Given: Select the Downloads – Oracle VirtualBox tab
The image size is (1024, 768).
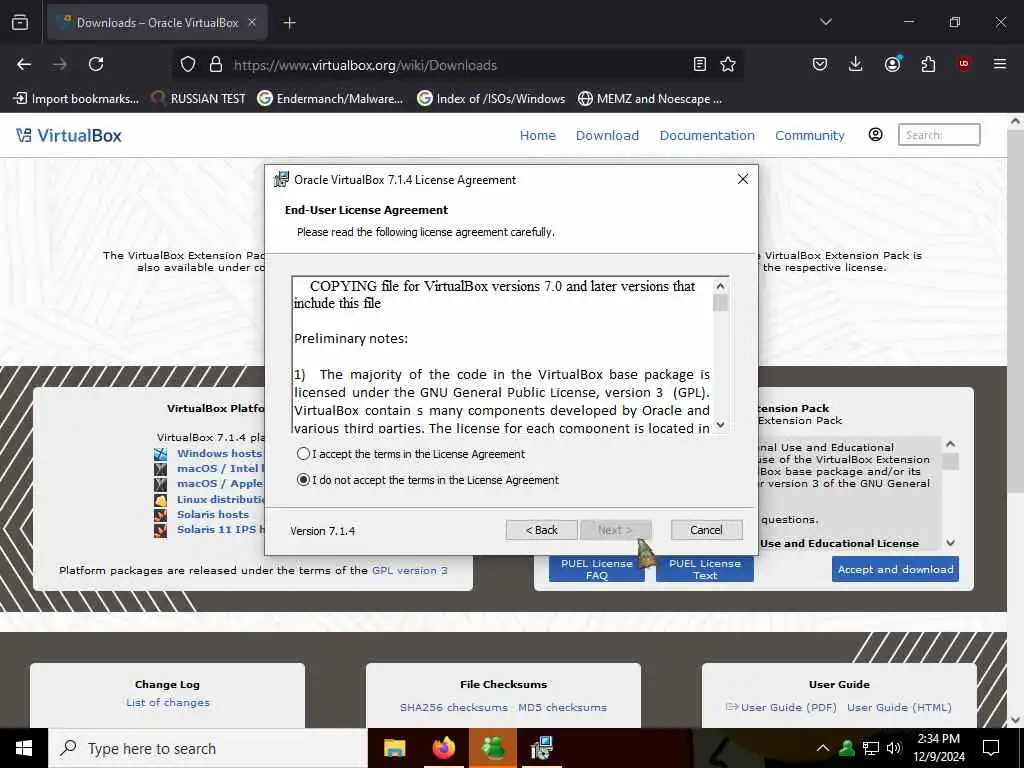Looking at the screenshot, I should (157, 23).
